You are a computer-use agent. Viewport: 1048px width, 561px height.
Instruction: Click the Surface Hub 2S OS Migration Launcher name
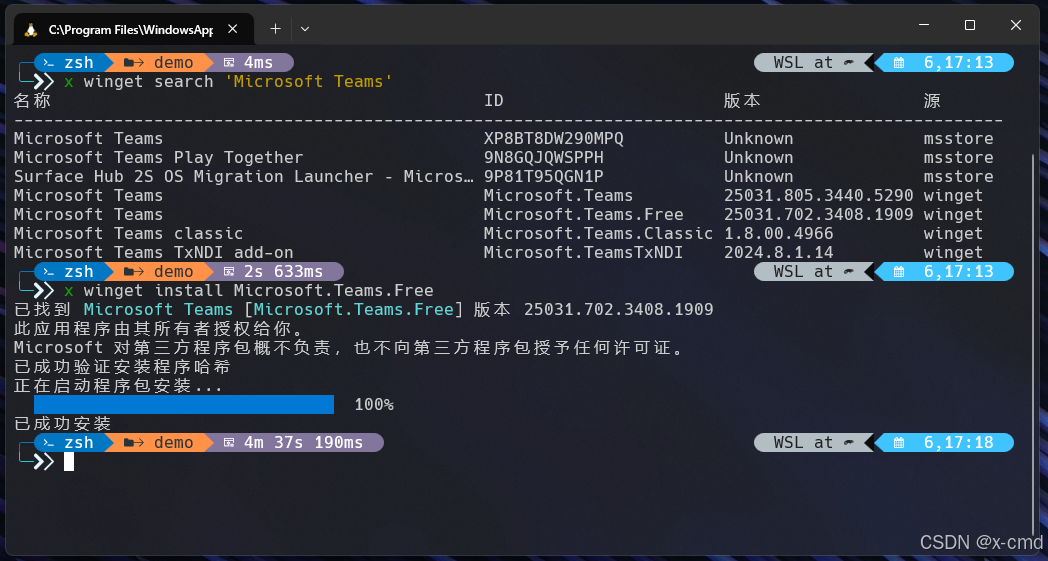(x=244, y=177)
